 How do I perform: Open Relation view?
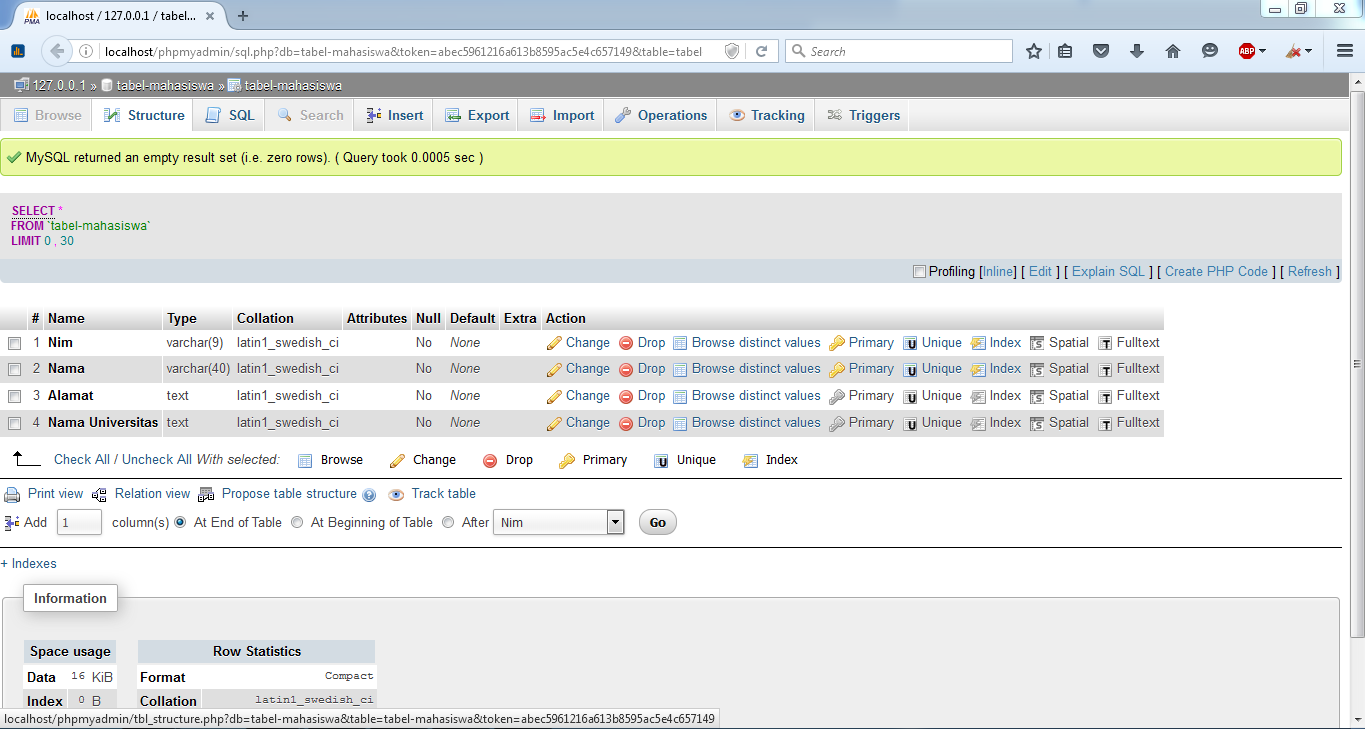[x=152, y=493]
